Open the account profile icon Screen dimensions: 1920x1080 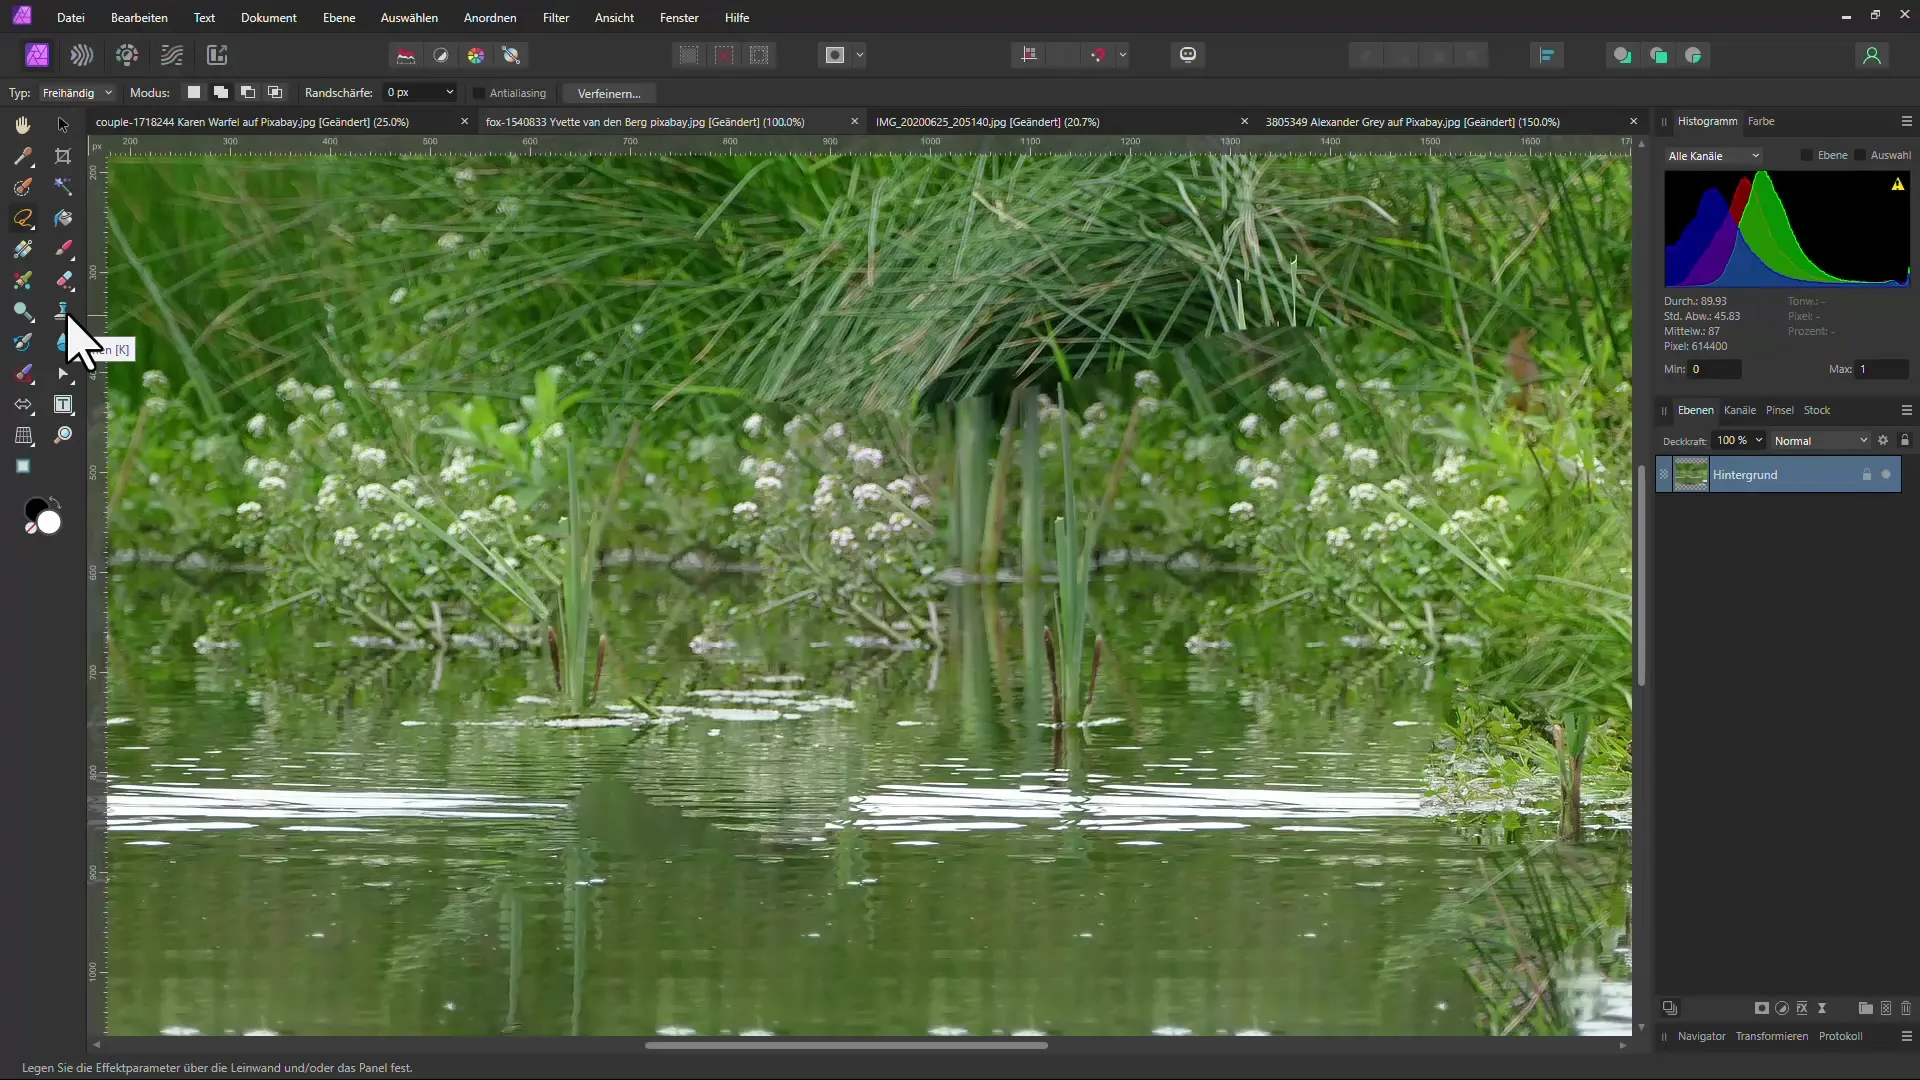pyautogui.click(x=1872, y=55)
